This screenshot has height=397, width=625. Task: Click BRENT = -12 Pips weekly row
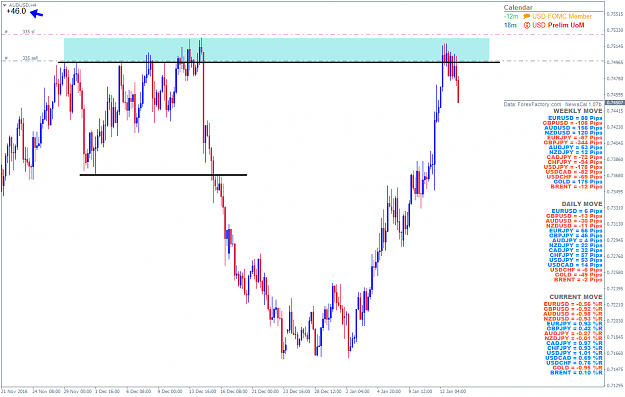(576, 187)
